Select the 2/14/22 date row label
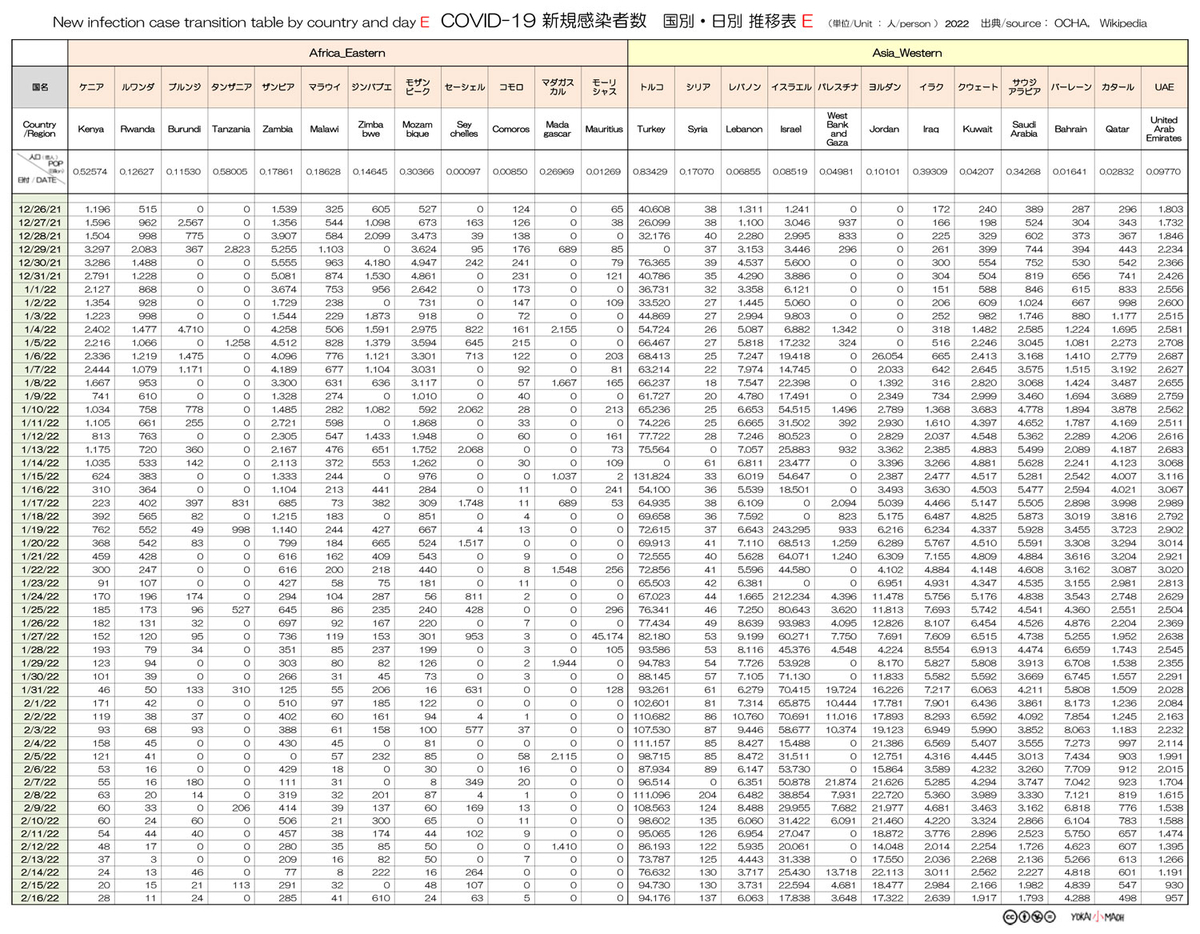The image size is (1200, 934). pos(39,872)
